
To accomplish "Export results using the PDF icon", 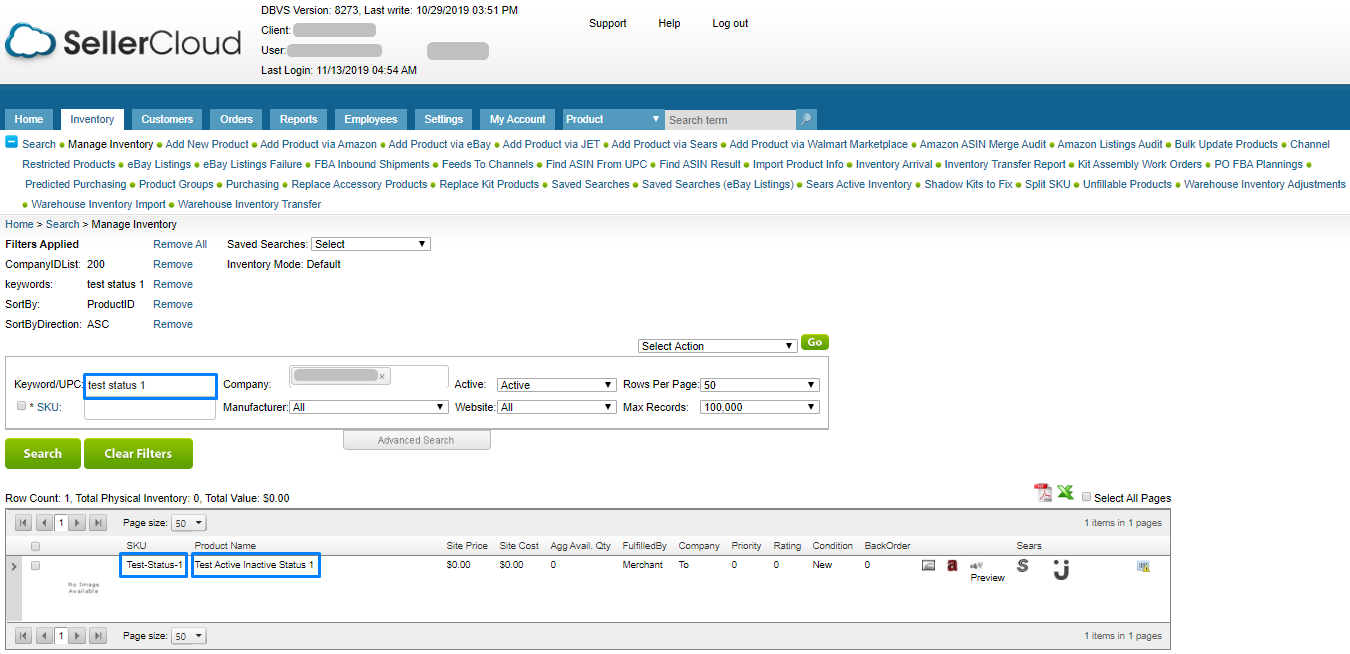I will (1043, 492).
